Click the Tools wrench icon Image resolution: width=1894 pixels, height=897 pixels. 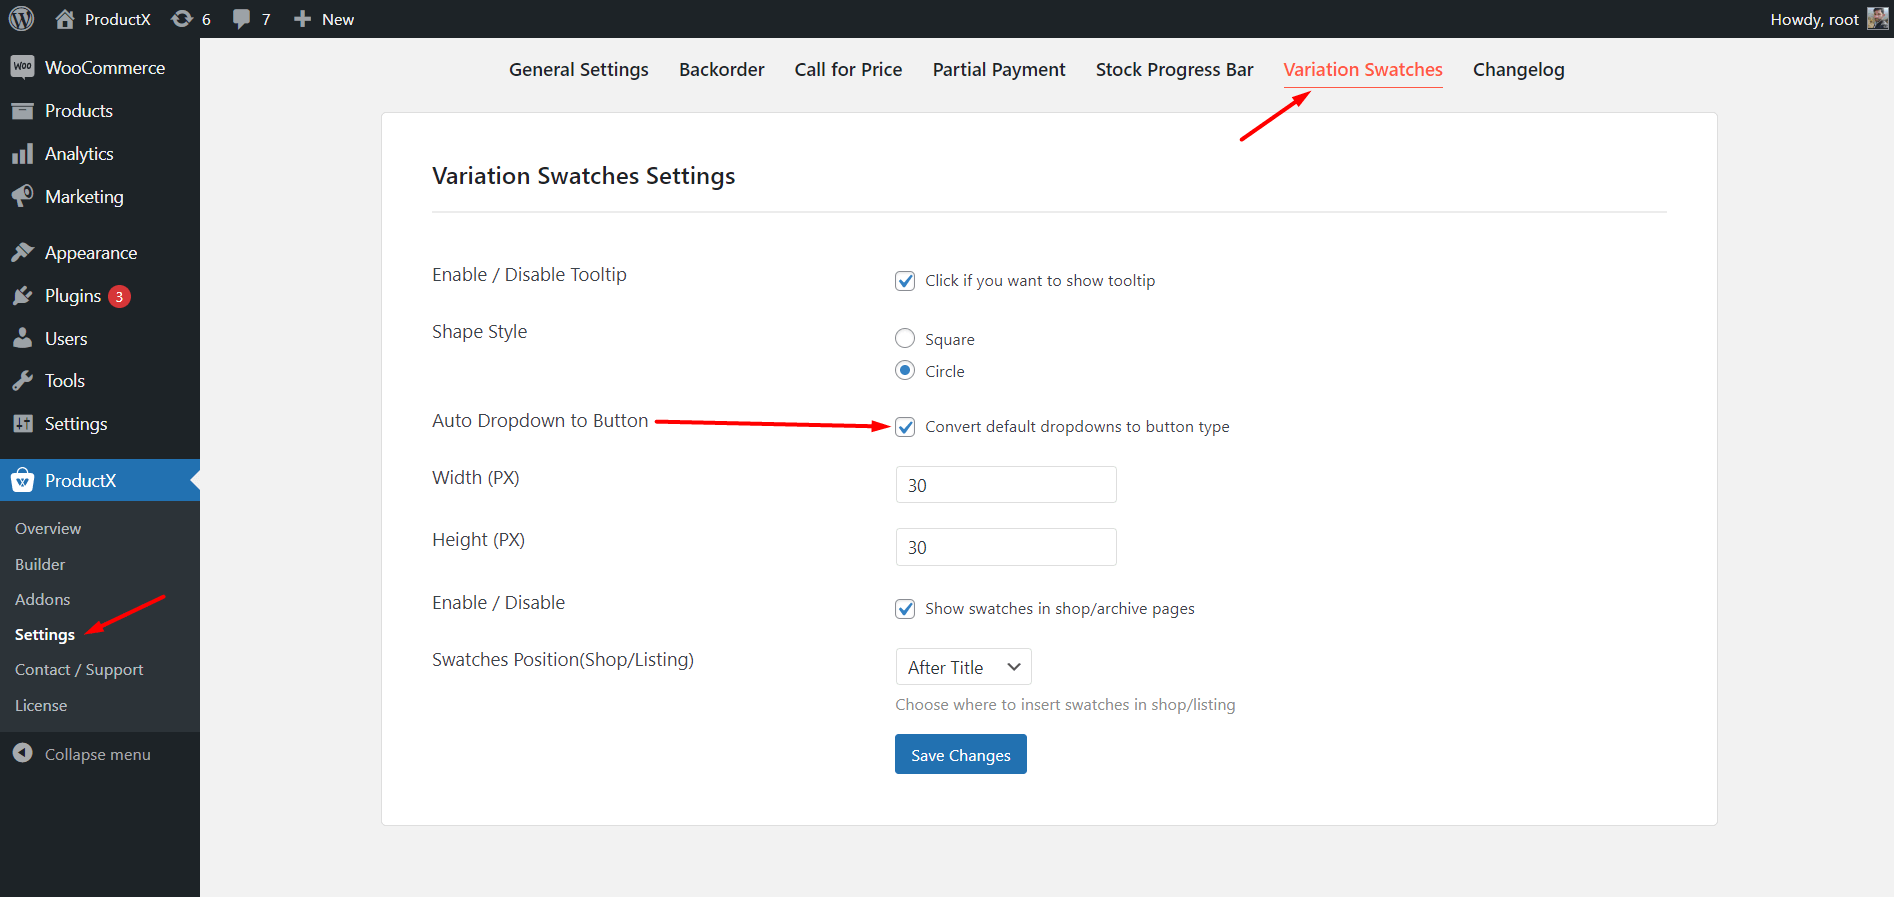[x=22, y=381]
